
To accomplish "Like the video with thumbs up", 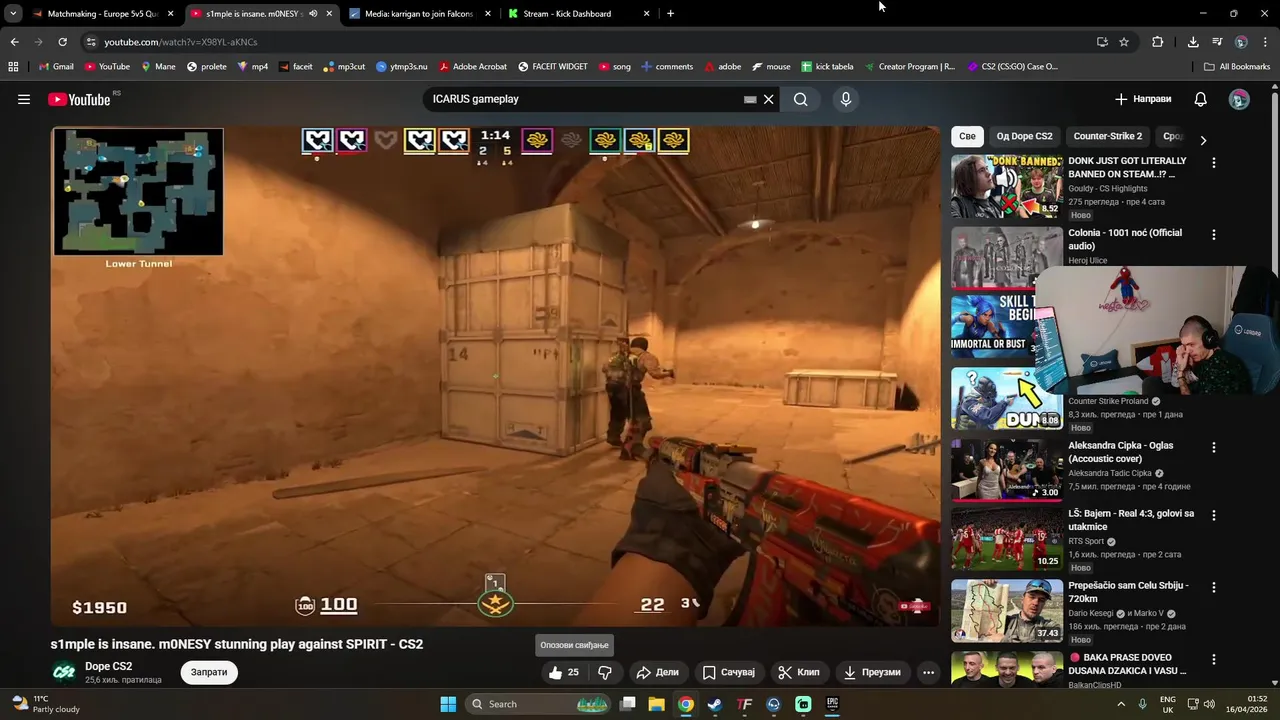I will point(564,672).
